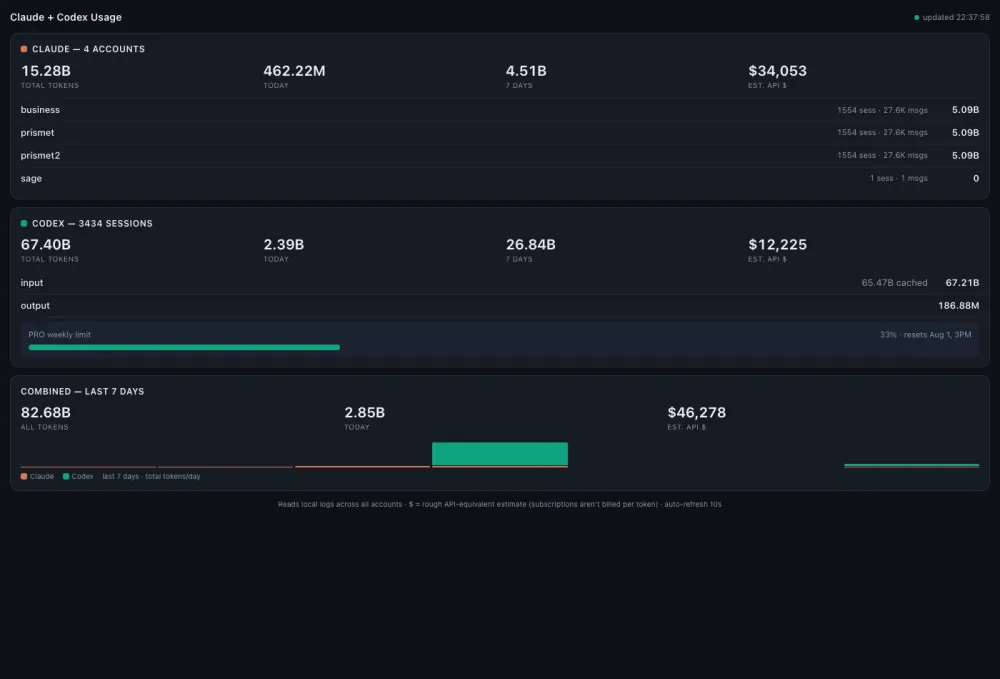Select the 'prismet2' account row name
Screen dimensions: 1000x679
coord(40,156)
